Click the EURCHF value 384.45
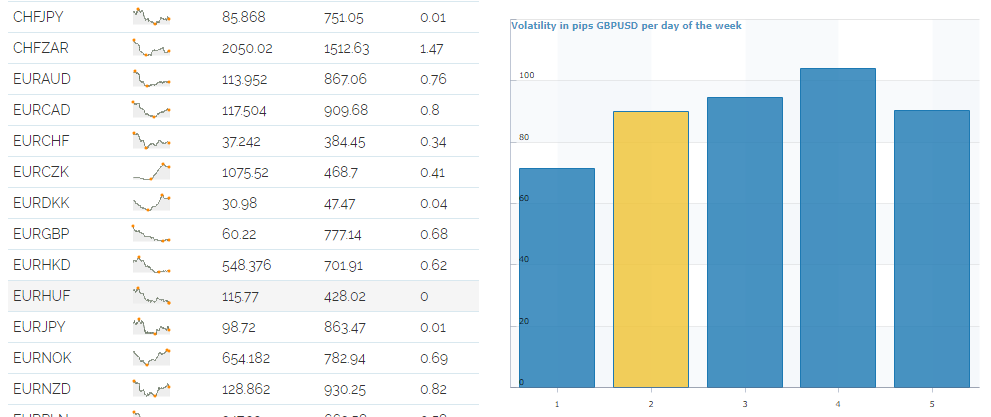Image resolution: width=991 pixels, height=417 pixels. click(x=344, y=142)
